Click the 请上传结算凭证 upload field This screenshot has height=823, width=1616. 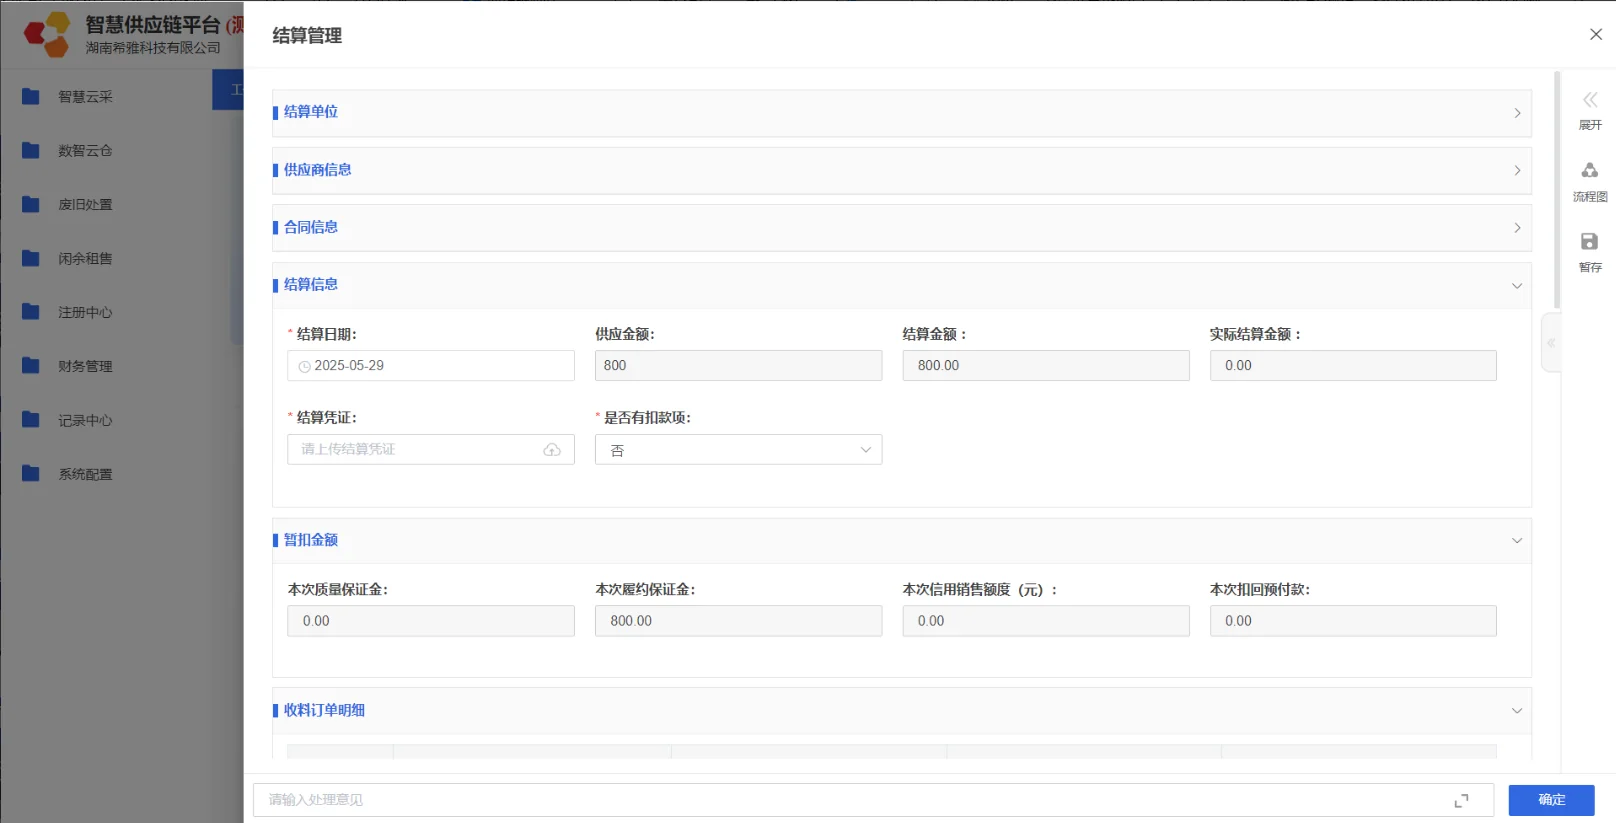coord(431,450)
